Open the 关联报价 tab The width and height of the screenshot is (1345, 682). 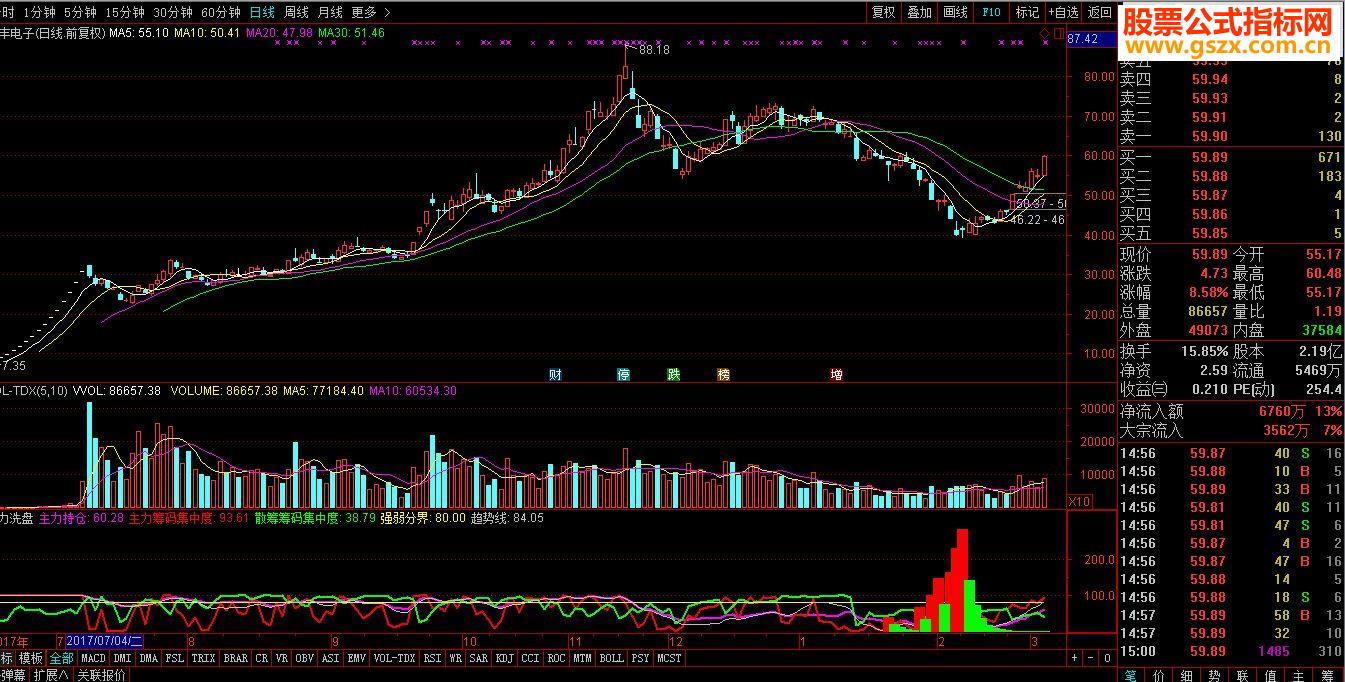pyautogui.click(x=101, y=675)
